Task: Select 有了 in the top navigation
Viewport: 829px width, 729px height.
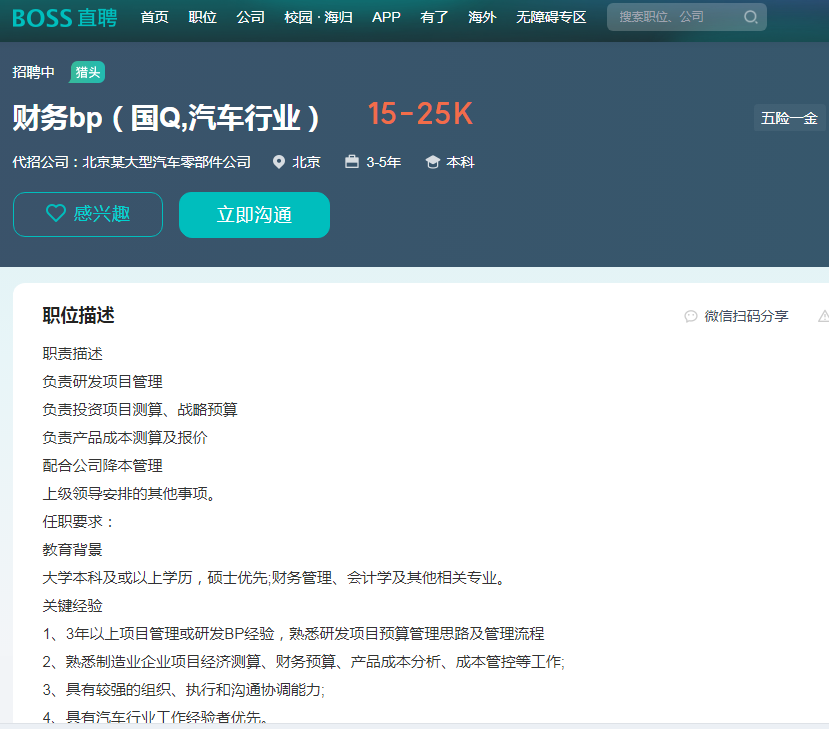Action: point(434,17)
